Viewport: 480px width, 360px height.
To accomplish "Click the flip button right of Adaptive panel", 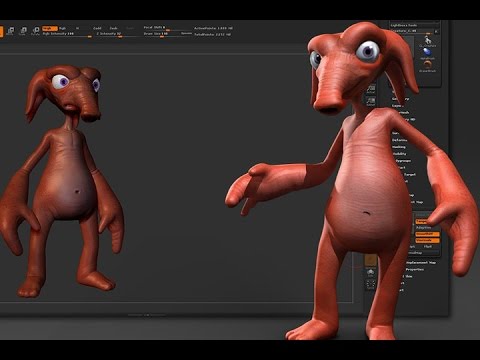I will click(428, 246).
